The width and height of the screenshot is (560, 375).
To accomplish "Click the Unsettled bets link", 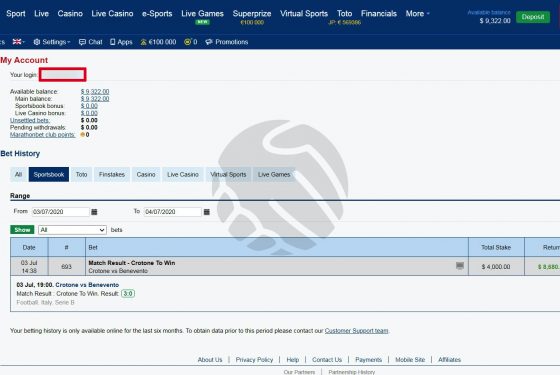I will (x=30, y=120).
